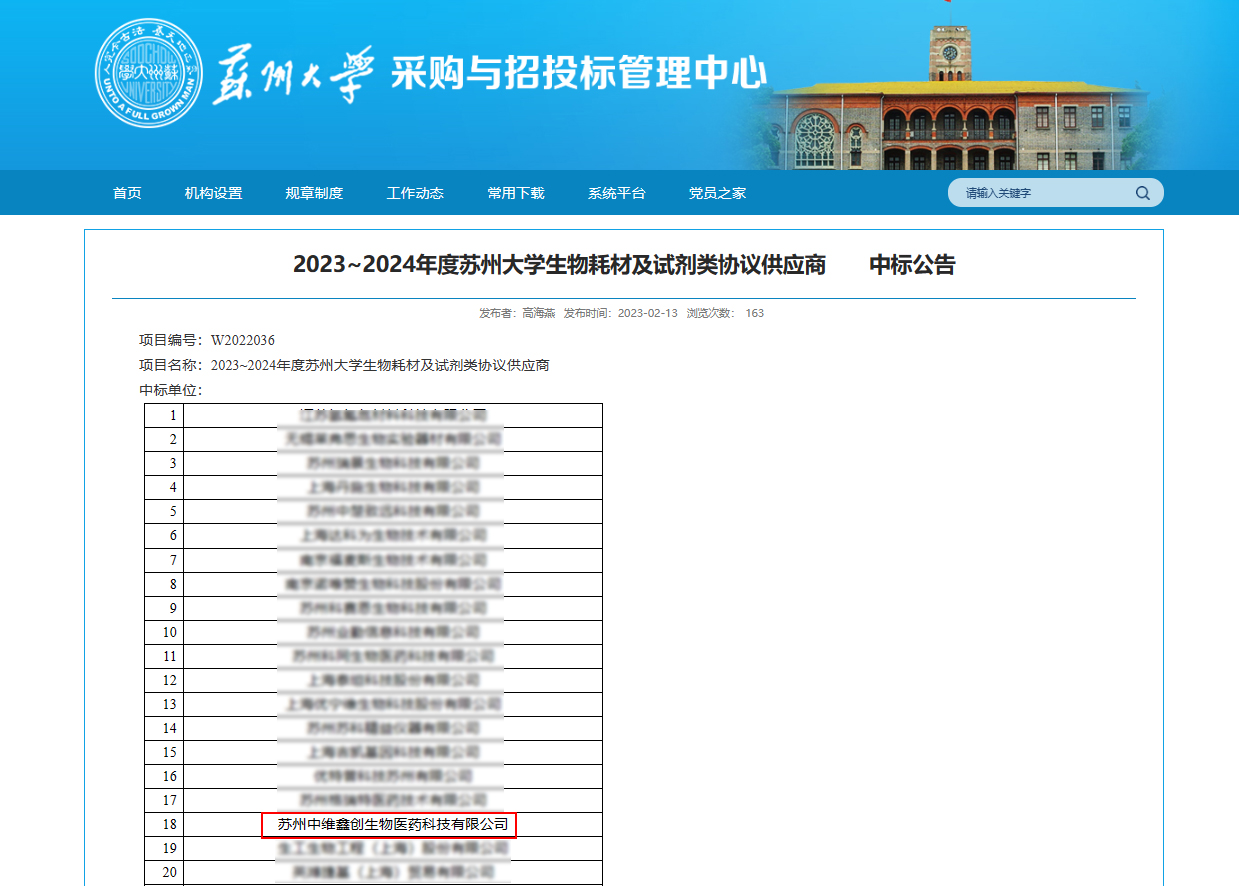Click the row number 16 cell
The height and width of the screenshot is (886, 1239).
(x=164, y=776)
